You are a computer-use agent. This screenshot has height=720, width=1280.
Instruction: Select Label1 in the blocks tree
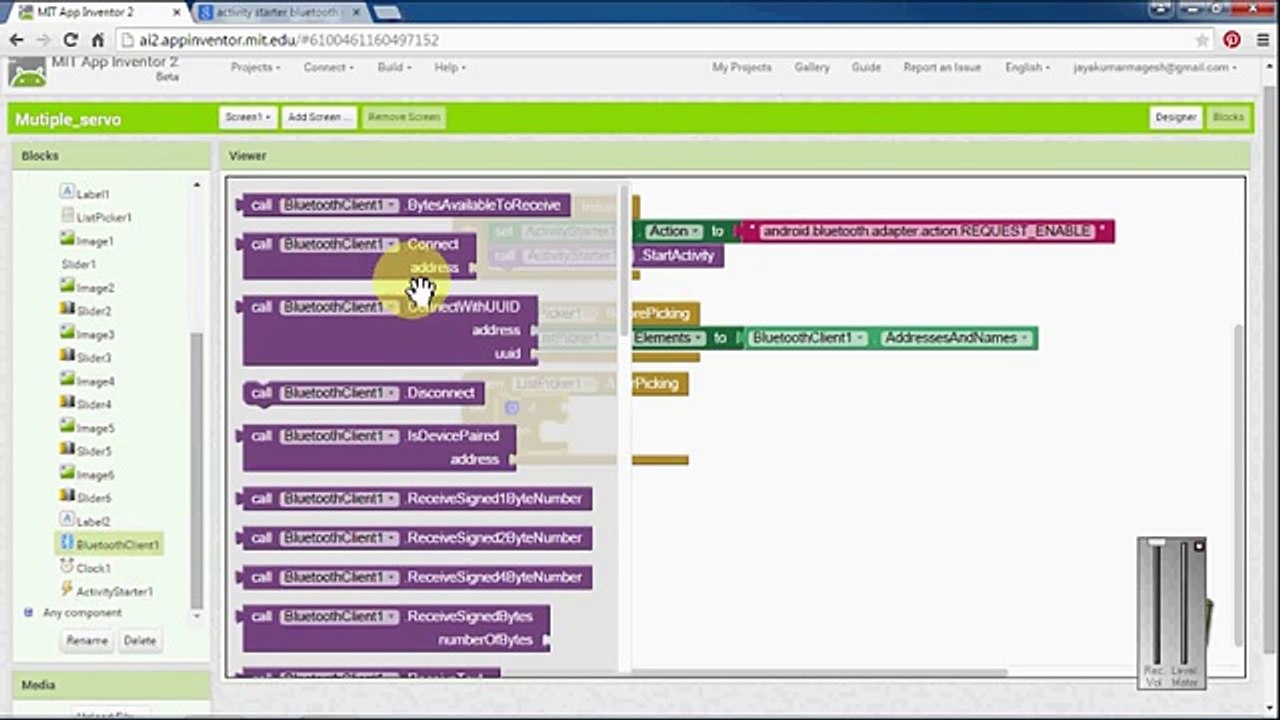coord(93,194)
